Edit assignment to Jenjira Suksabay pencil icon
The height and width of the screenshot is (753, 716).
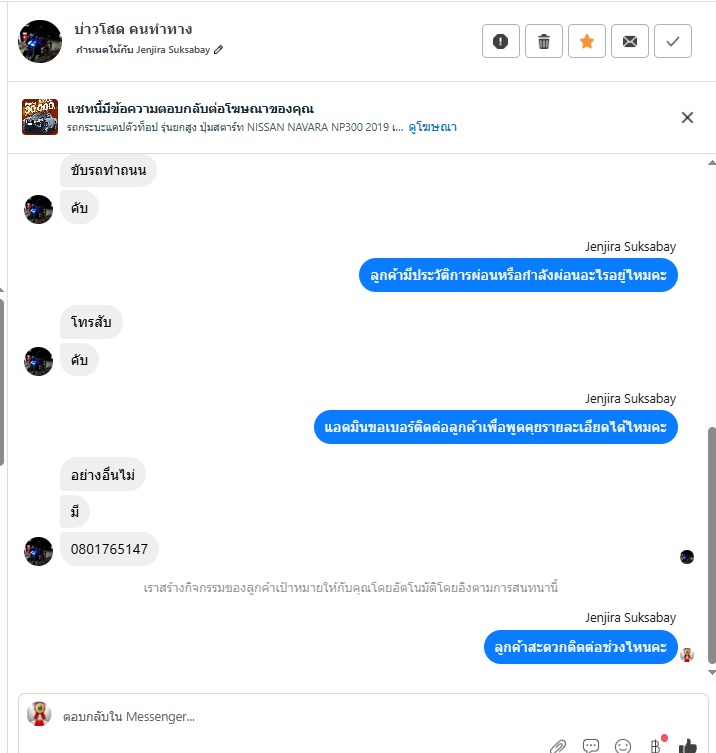(x=218, y=49)
